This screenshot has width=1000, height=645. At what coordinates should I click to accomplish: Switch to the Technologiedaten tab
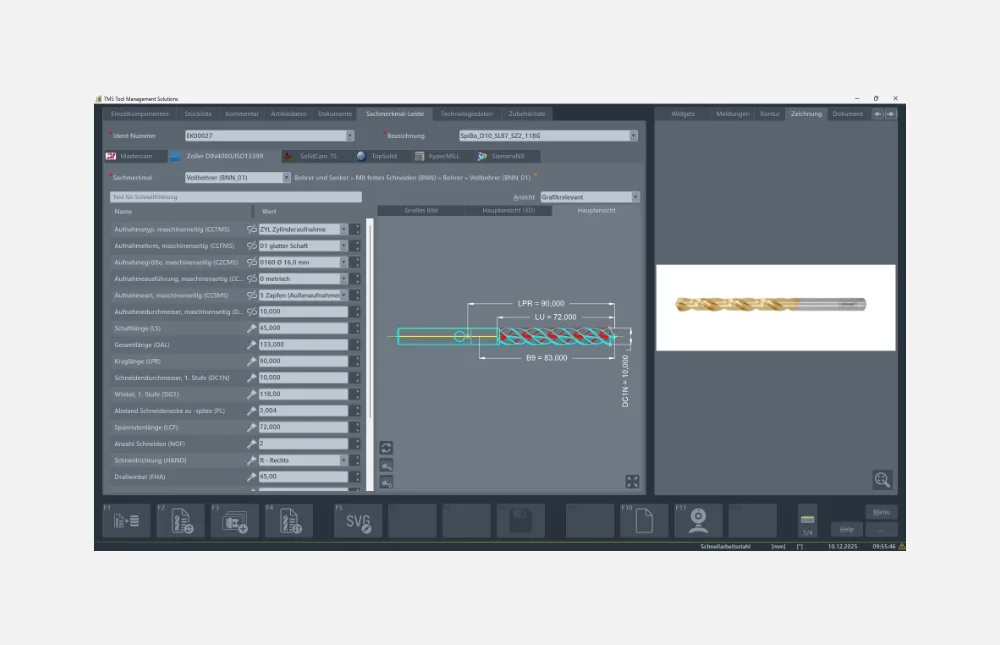[x=466, y=114]
